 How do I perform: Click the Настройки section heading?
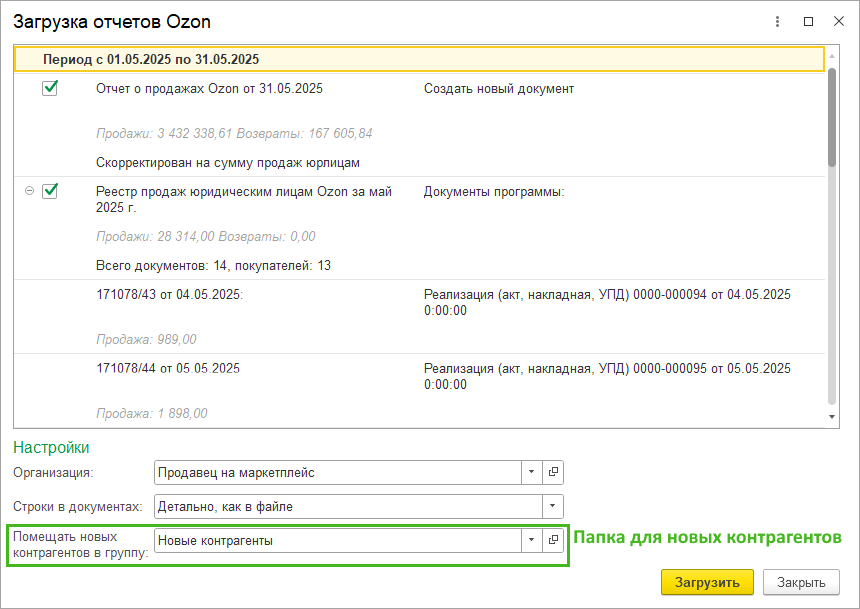pyautogui.click(x=51, y=448)
